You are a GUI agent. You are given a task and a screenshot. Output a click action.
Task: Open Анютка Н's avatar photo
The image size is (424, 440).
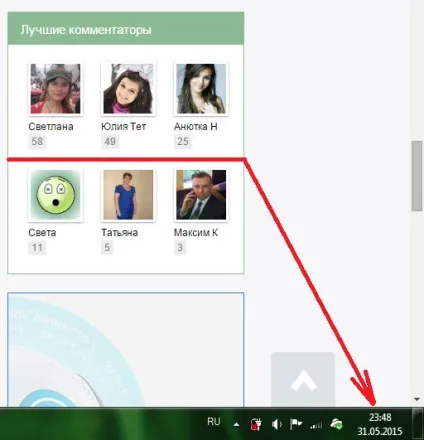click(201, 89)
